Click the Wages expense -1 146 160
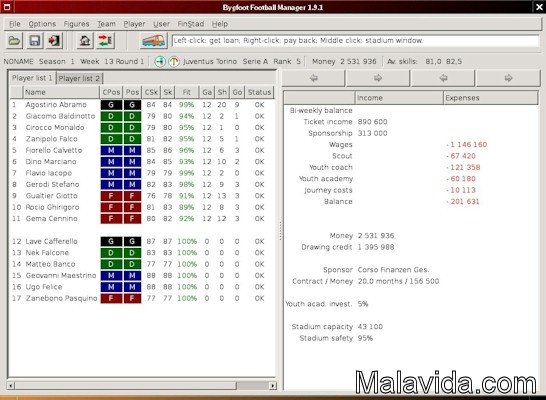 pyautogui.click(x=467, y=144)
